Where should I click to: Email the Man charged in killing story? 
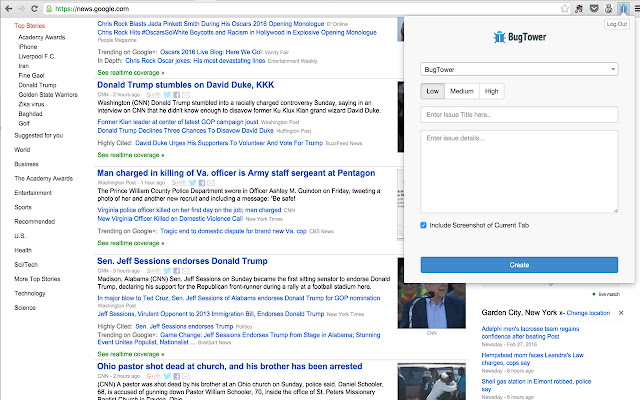(211, 183)
